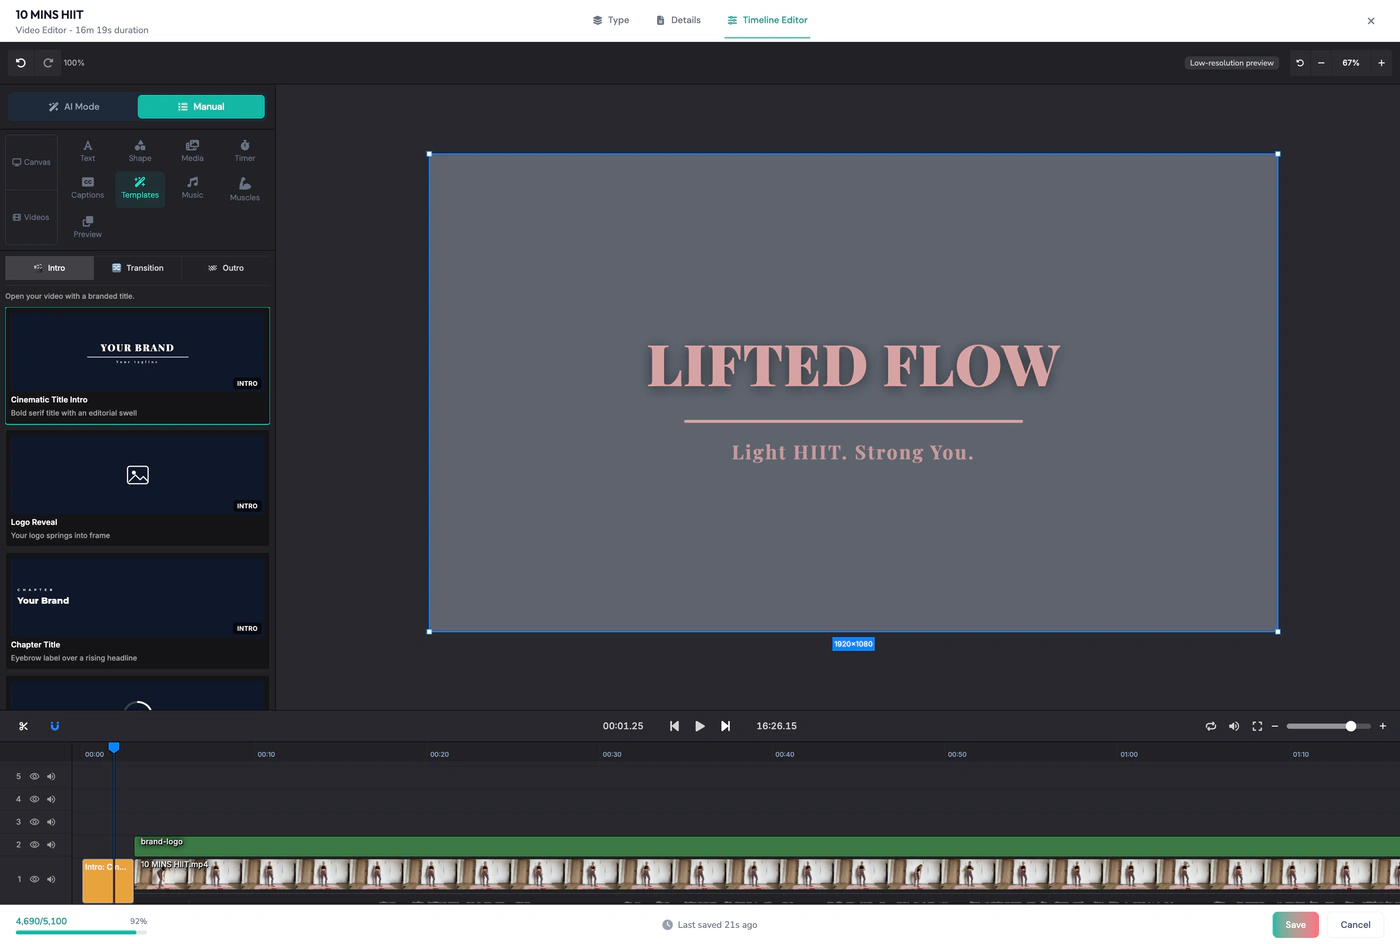Select the scissors split tool
This screenshot has width=1400, height=944.
click(x=24, y=726)
